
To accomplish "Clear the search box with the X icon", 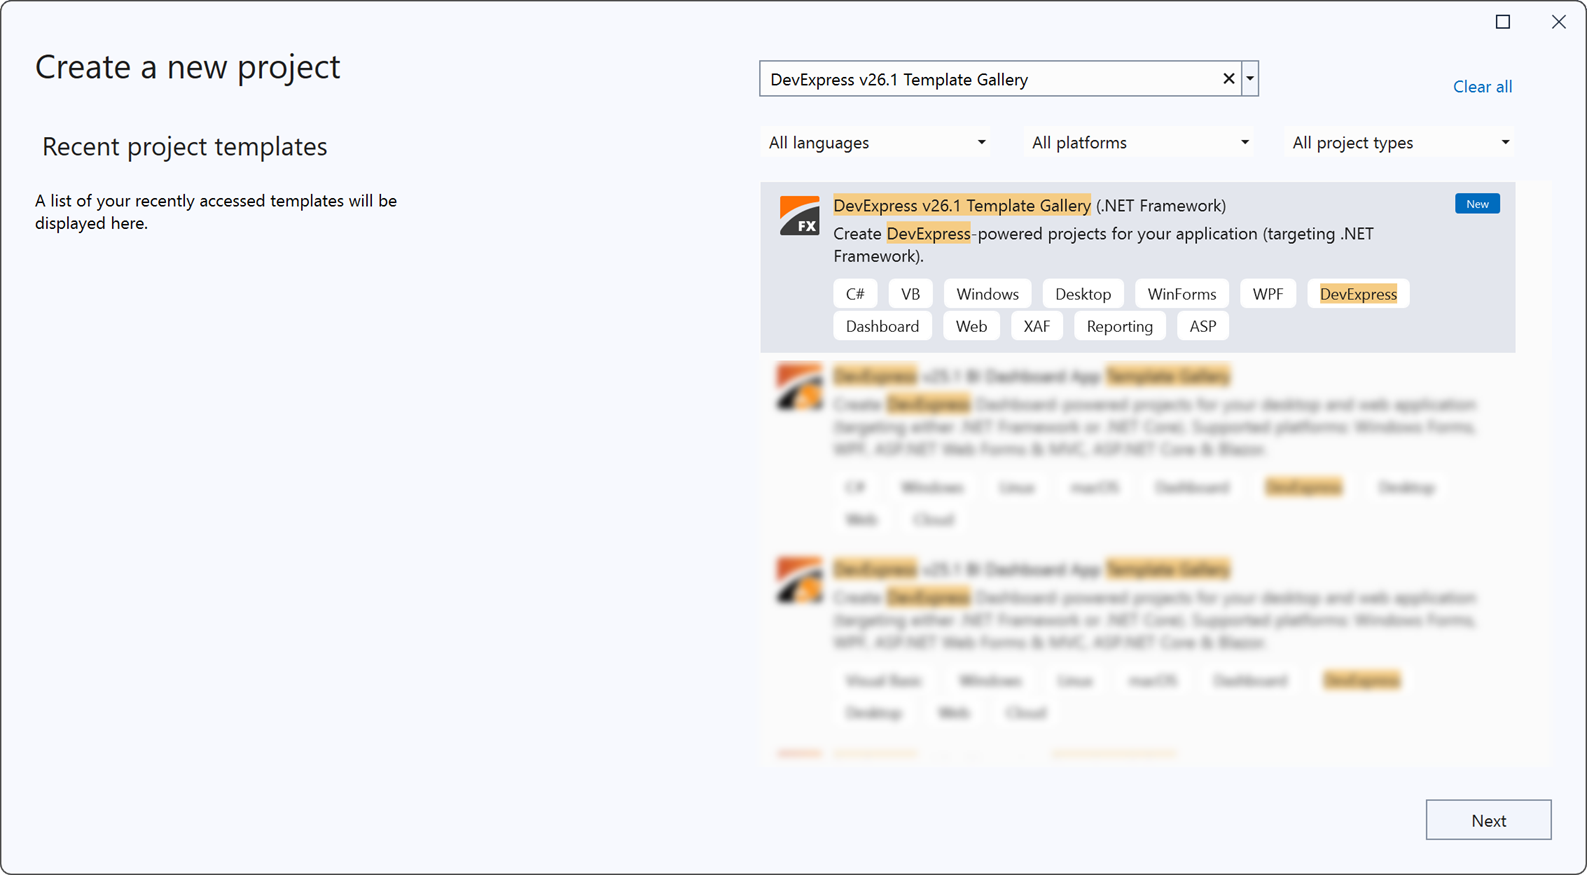I will (x=1228, y=79).
